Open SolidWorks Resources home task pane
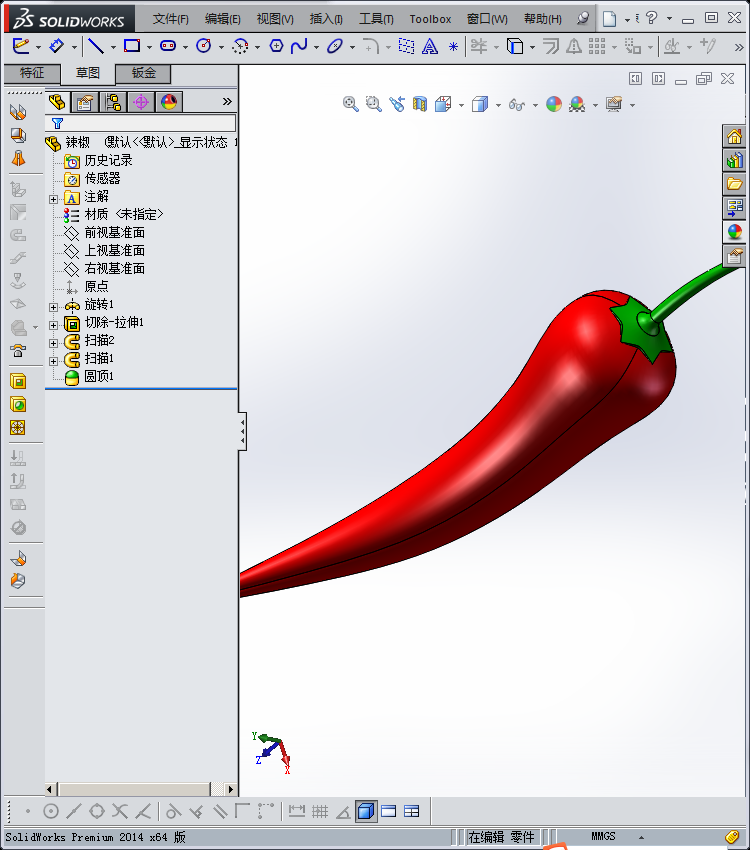The image size is (750, 850). coord(734,137)
